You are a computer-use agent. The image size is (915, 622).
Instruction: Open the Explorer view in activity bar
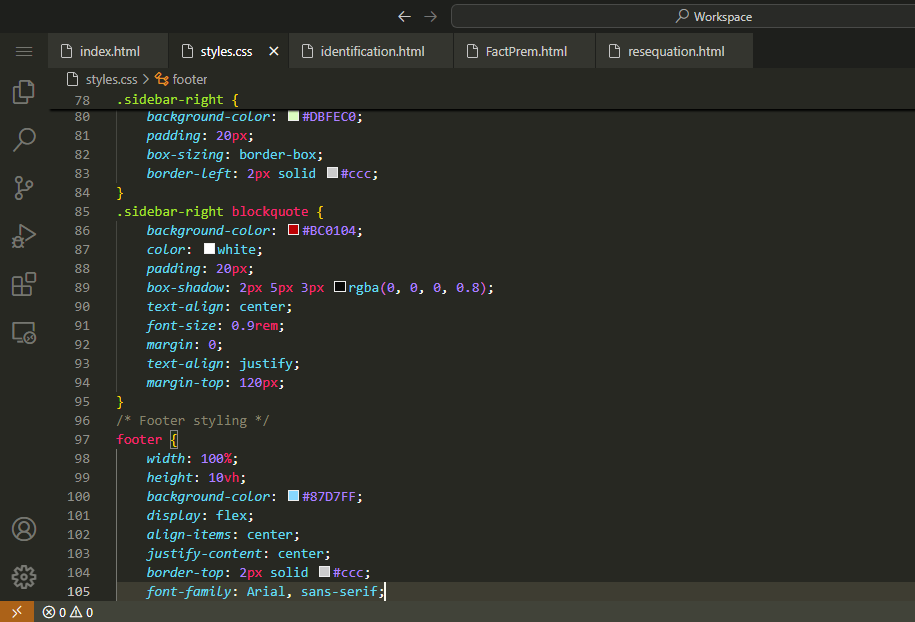click(24, 93)
